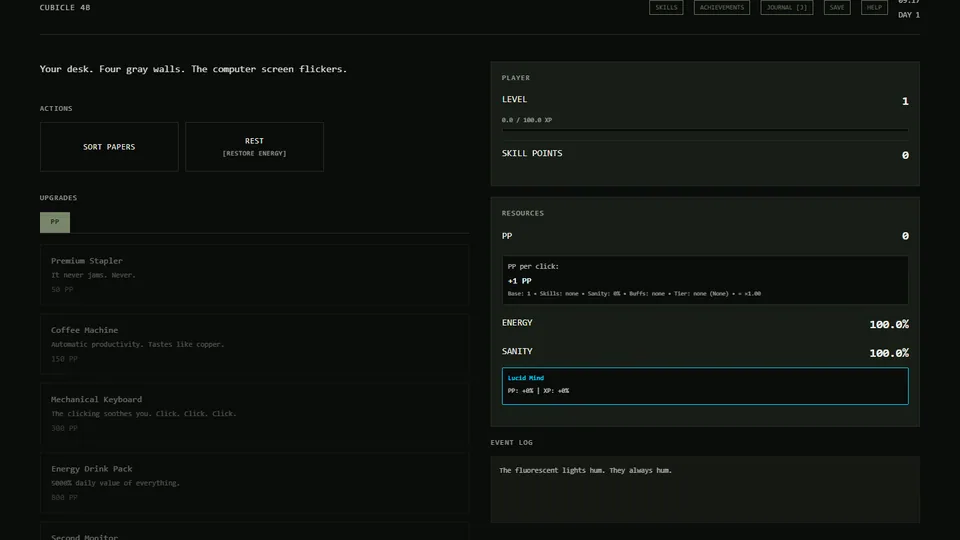Click the PP per click info box

[705, 280]
